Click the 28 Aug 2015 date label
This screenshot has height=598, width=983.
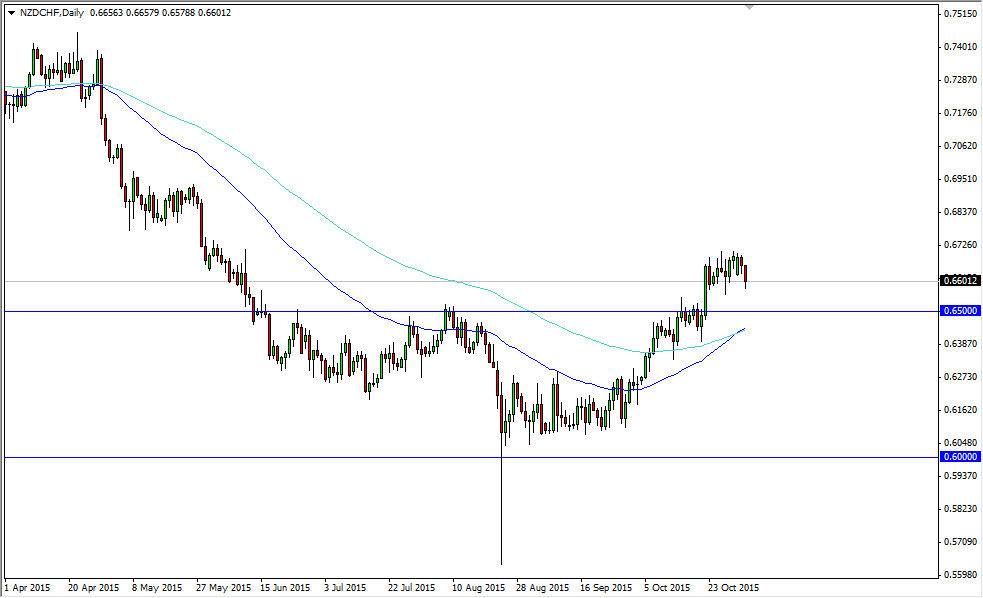pyautogui.click(x=543, y=588)
